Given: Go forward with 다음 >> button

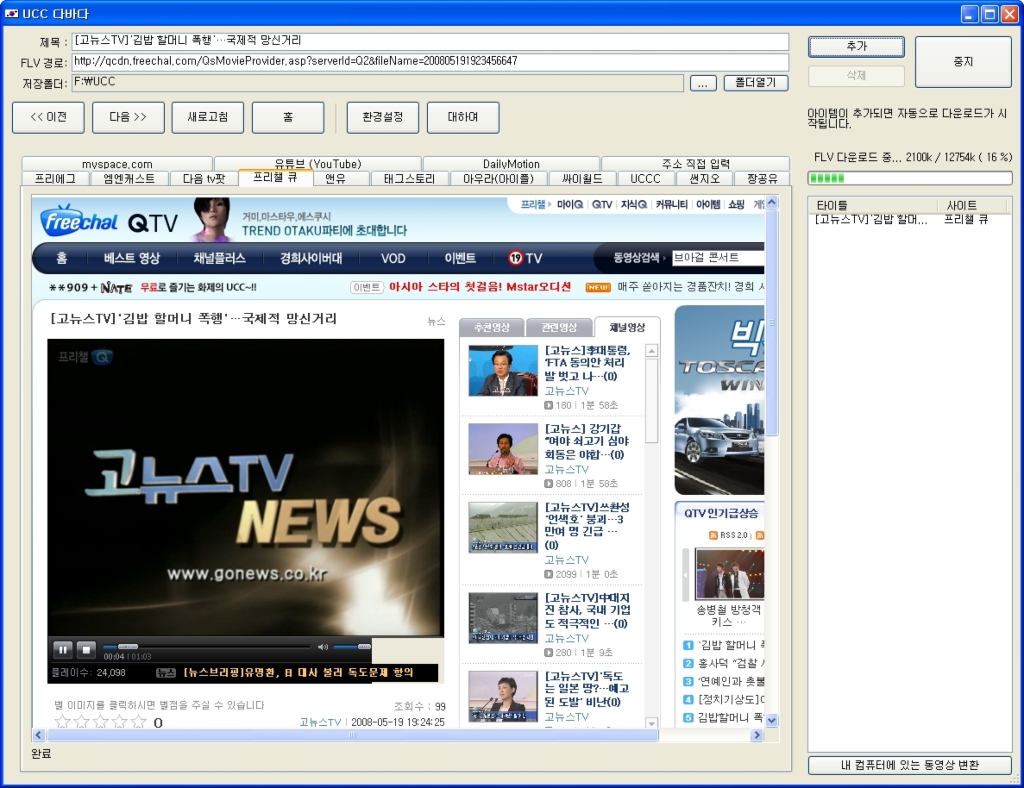Looking at the screenshot, I should coord(128,118).
